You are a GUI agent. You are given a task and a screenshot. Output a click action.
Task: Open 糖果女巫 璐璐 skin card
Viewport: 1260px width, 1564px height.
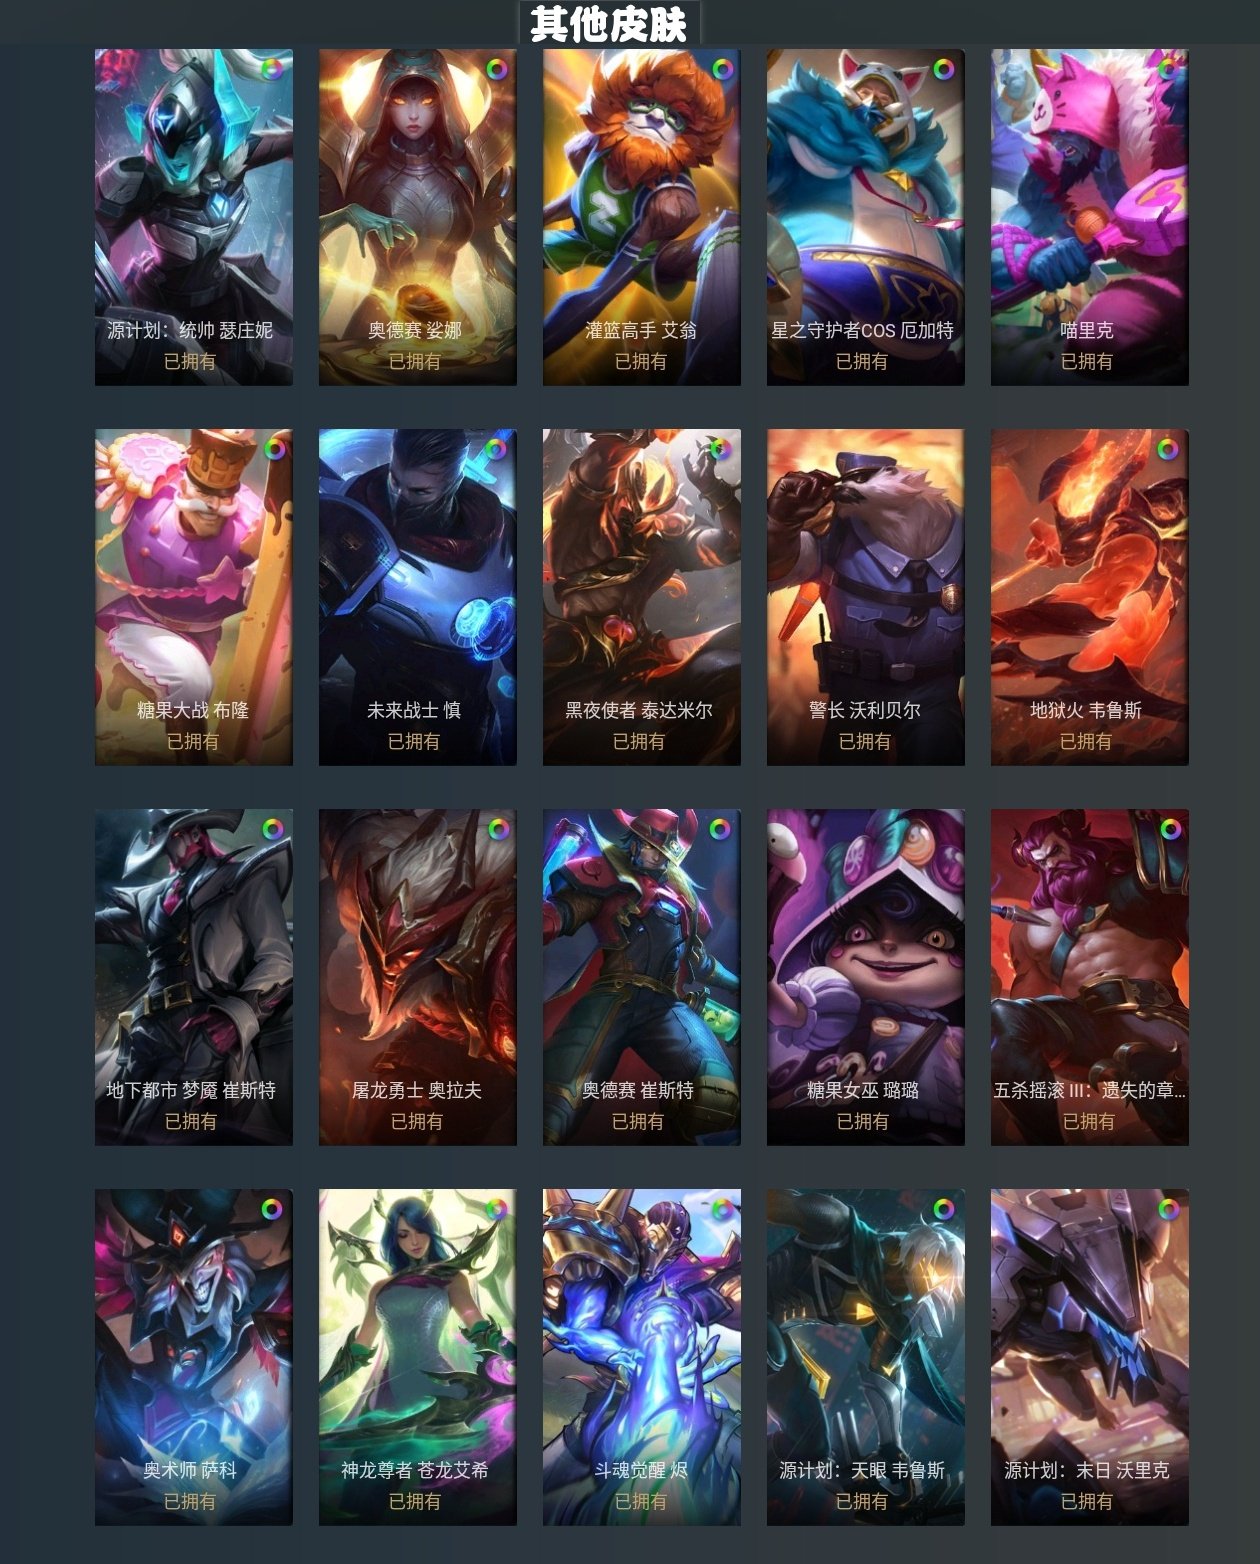[866, 977]
